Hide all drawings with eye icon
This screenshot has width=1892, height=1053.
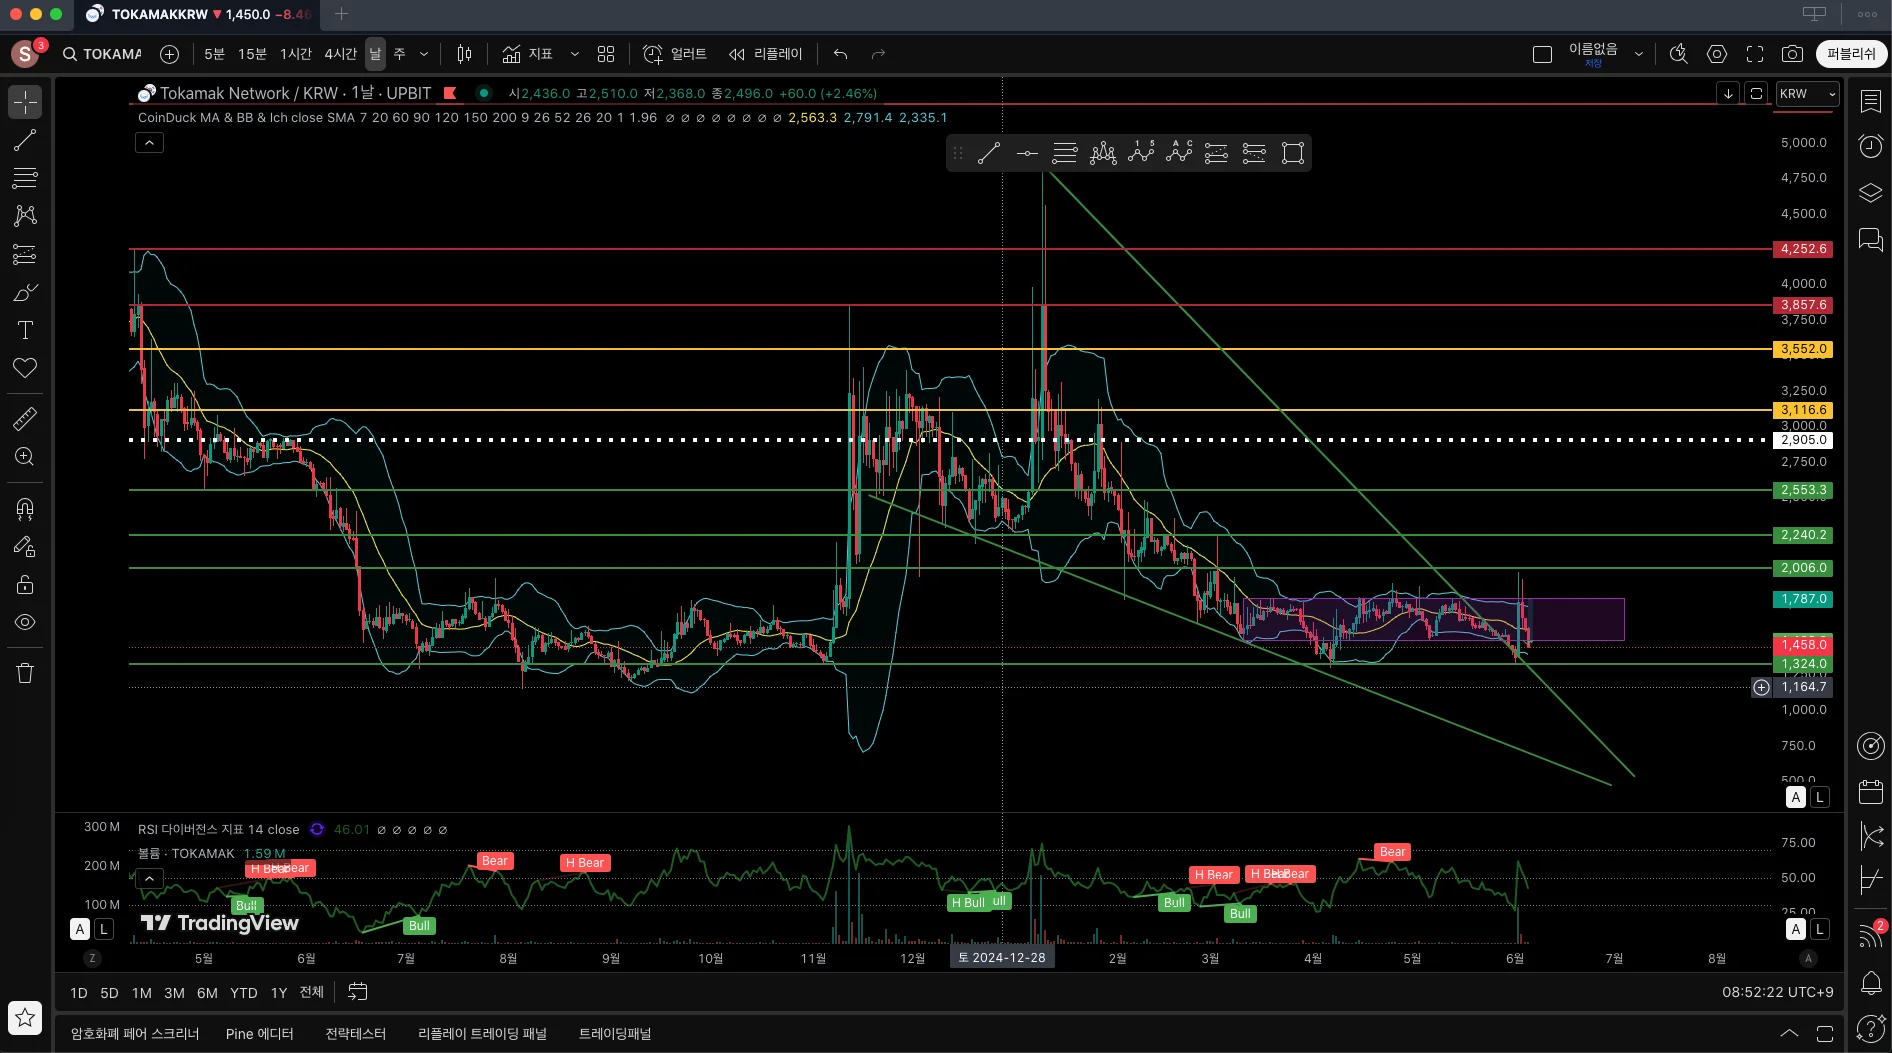[x=25, y=622]
